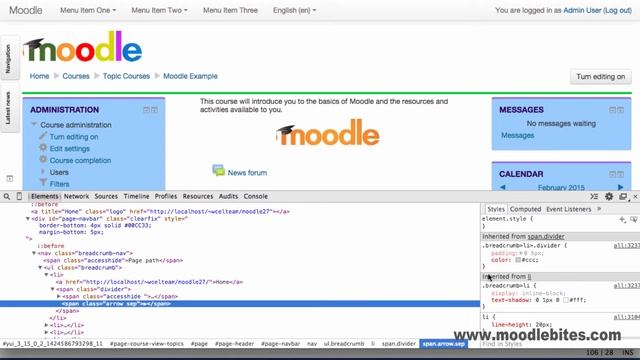This screenshot has height=360, width=640.
Task: Click the small dock toggle icon on left edge
Action: pos(10,178)
